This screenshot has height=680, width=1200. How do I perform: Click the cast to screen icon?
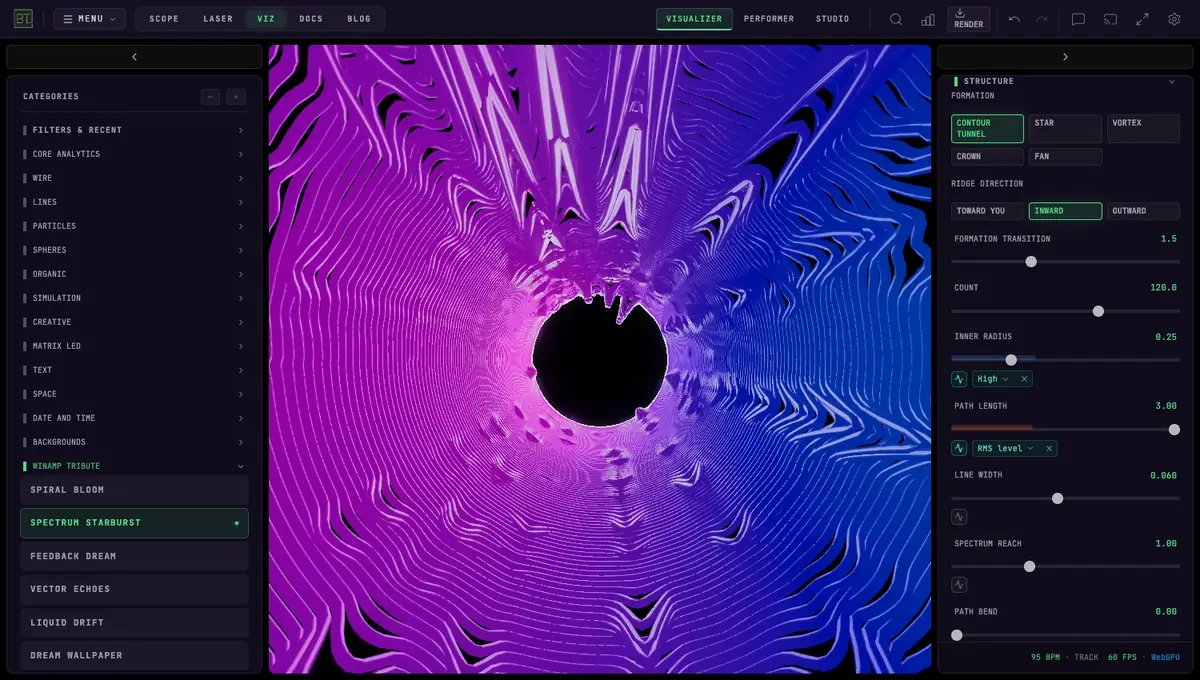pyautogui.click(x=1110, y=19)
